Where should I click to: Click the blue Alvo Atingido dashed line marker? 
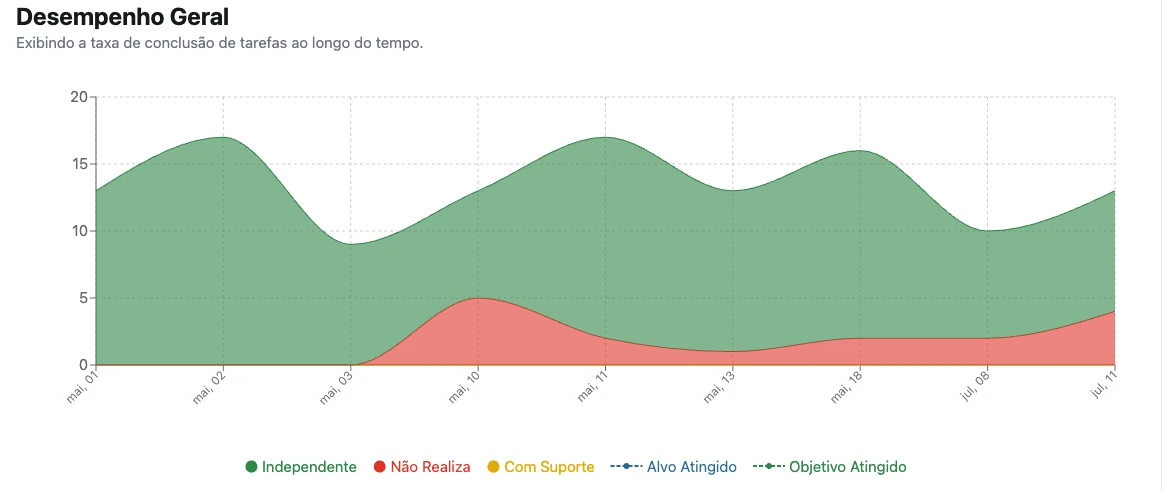pos(625,467)
